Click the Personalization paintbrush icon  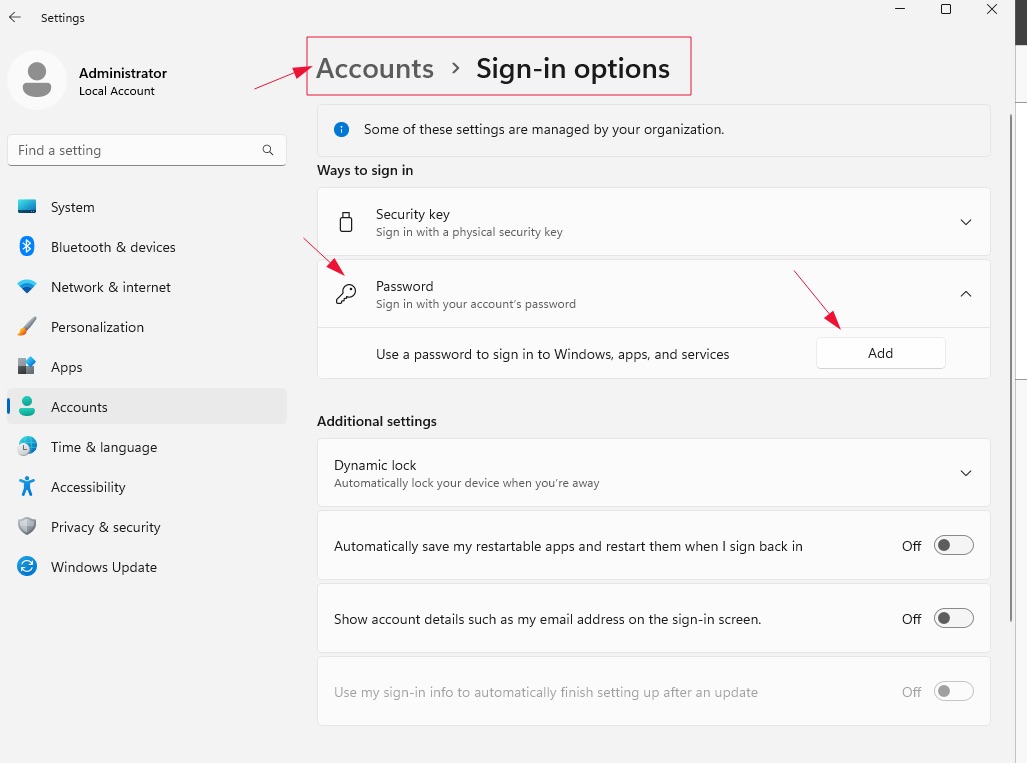pyautogui.click(x=28, y=327)
